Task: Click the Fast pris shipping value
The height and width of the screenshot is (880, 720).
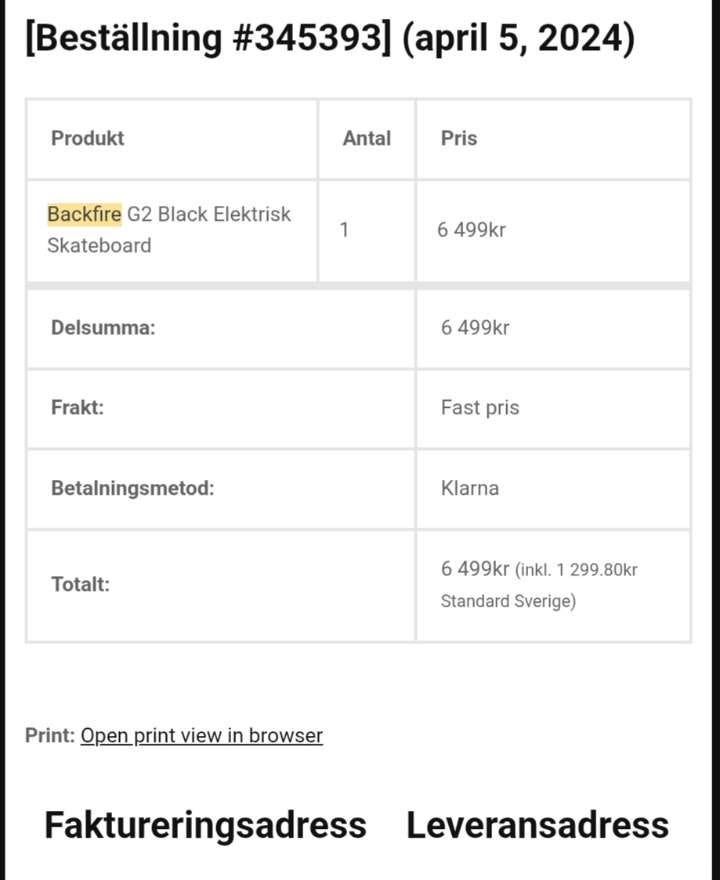Action: coord(480,408)
